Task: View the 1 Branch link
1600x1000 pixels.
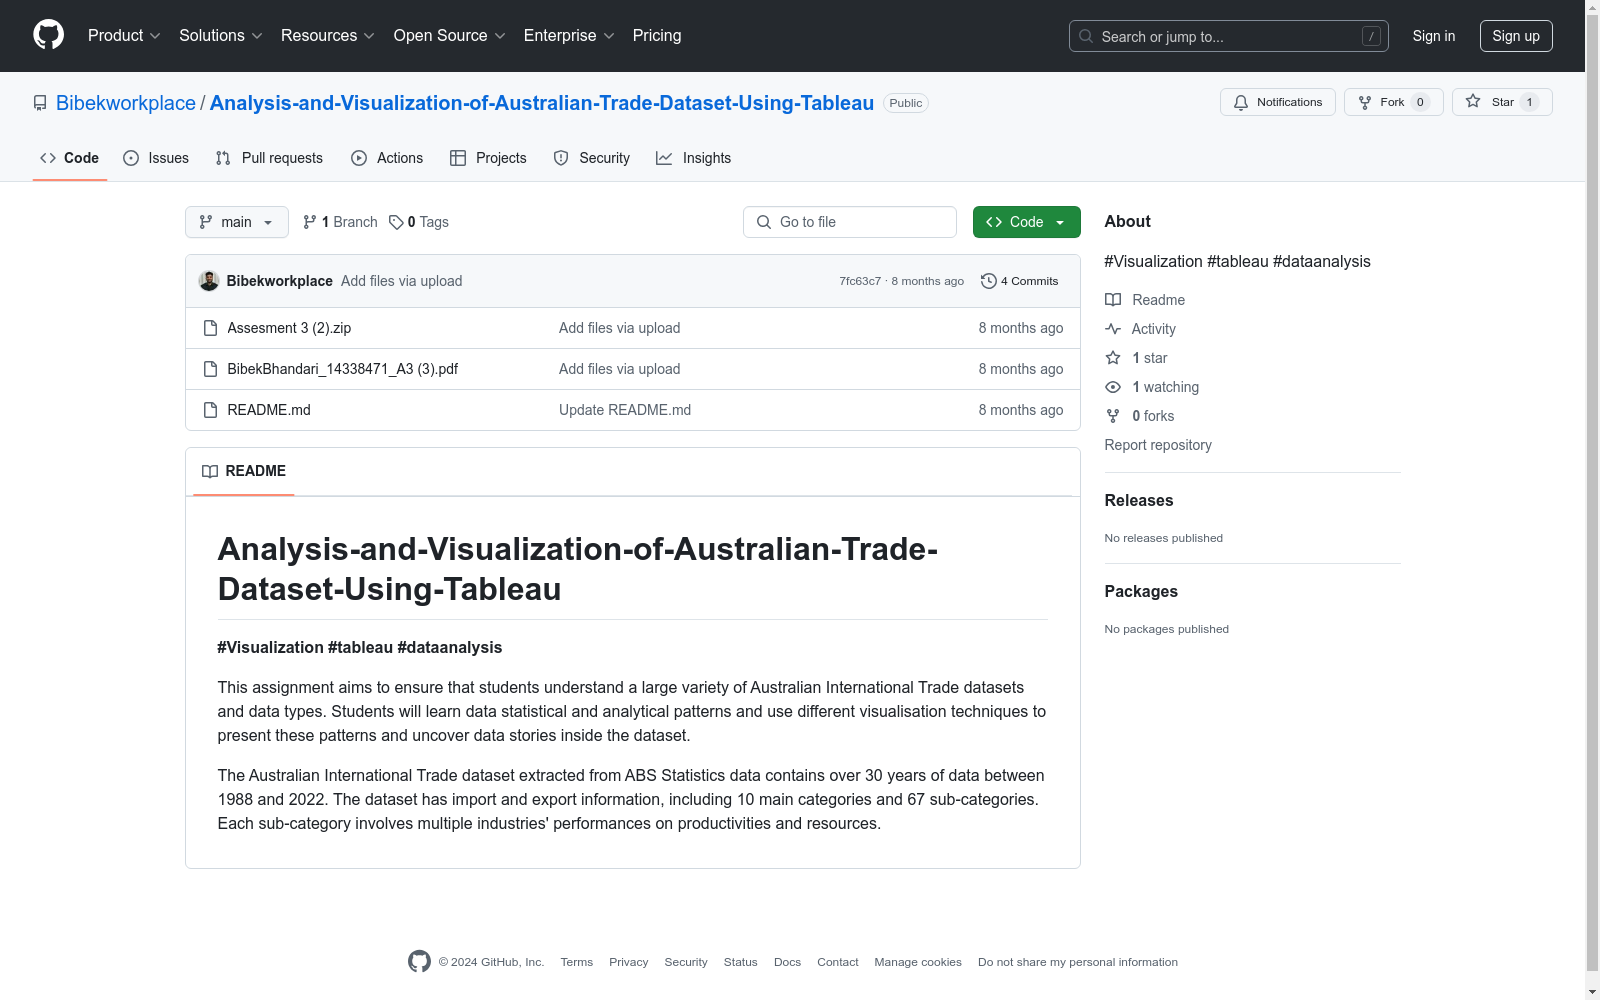Action: point(340,222)
